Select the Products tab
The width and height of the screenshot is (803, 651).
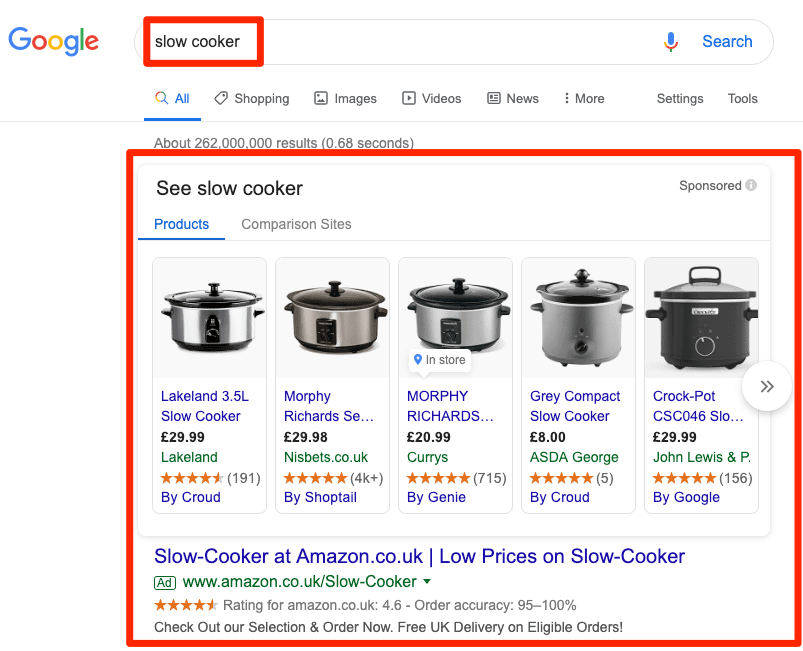point(181,224)
